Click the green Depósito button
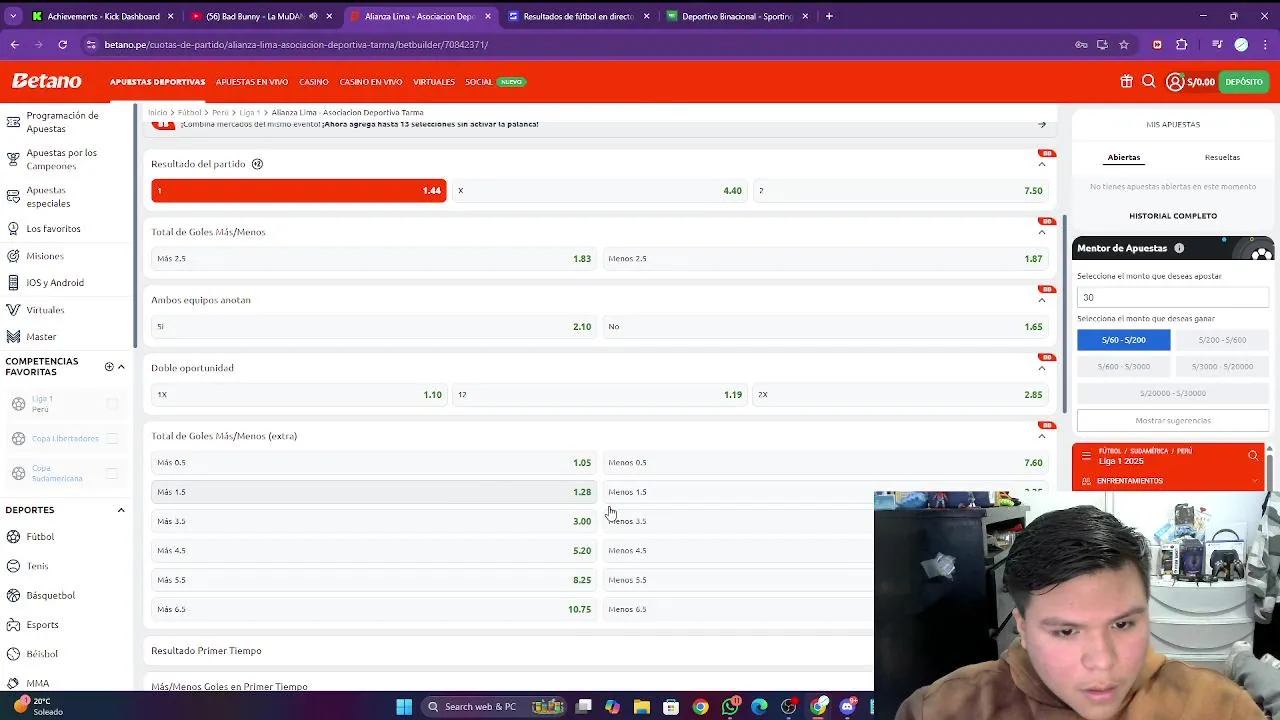Image resolution: width=1280 pixels, height=720 pixels. [x=1244, y=82]
